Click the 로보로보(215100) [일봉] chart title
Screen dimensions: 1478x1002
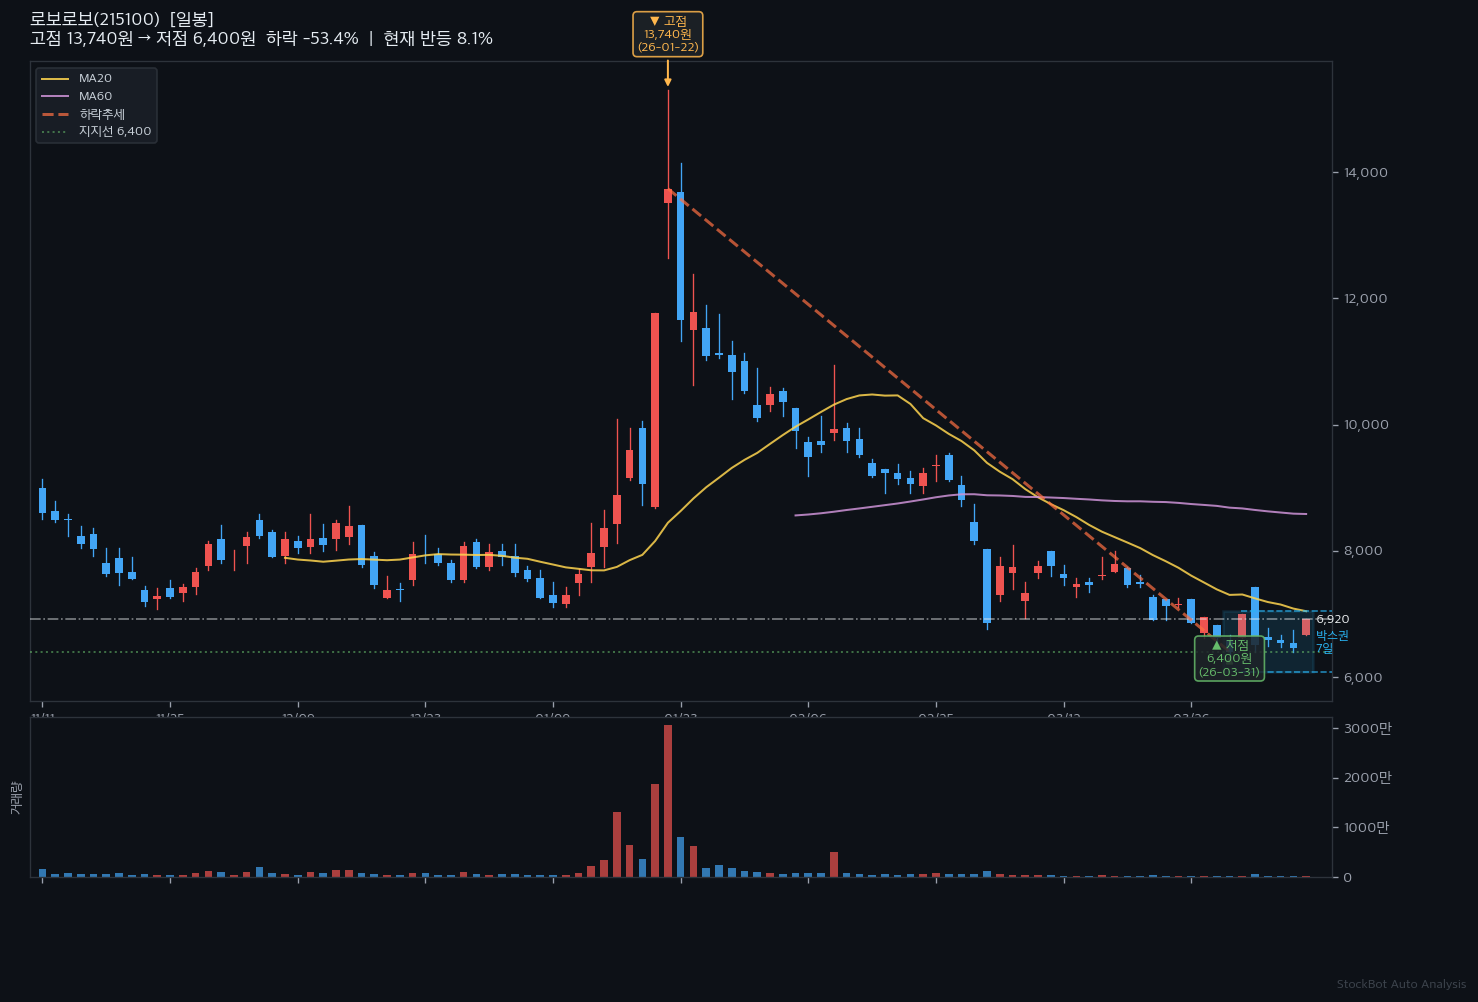[122, 19]
